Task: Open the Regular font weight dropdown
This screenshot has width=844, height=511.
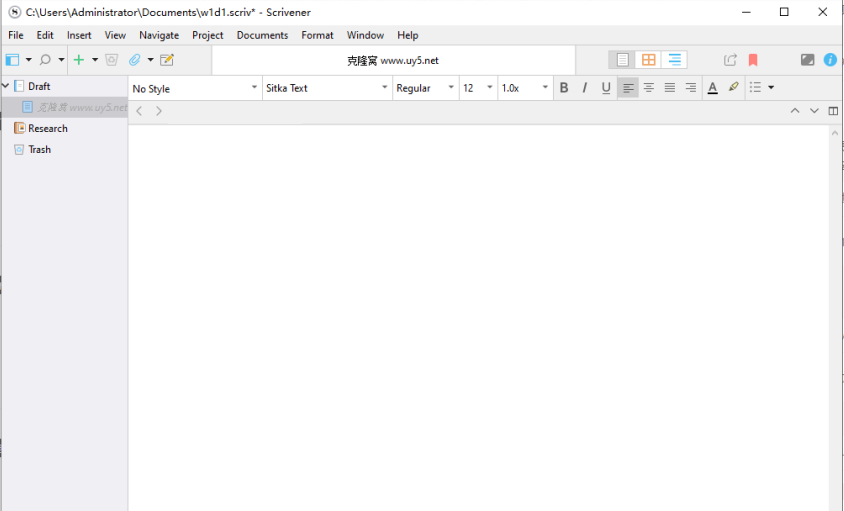Action: [x=425, y=88]
